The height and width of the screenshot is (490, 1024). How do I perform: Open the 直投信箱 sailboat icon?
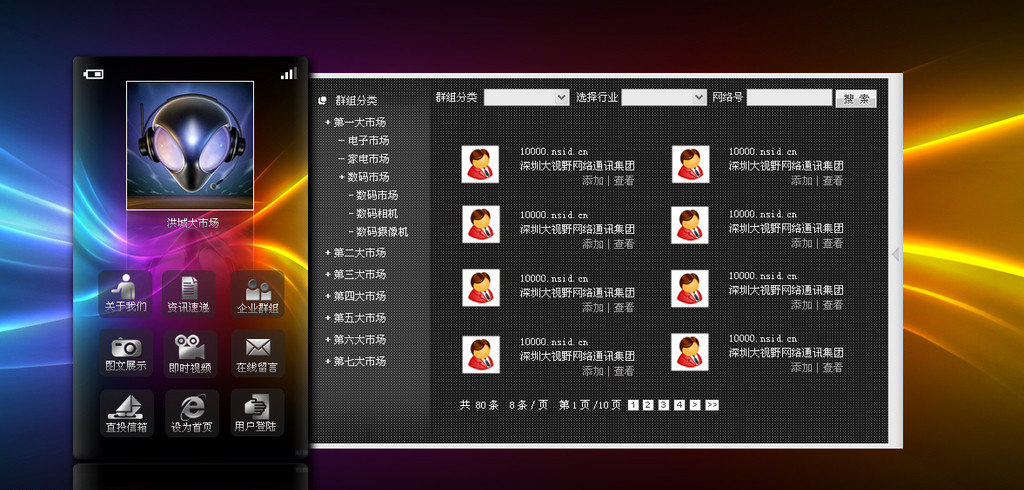[127, 413]
